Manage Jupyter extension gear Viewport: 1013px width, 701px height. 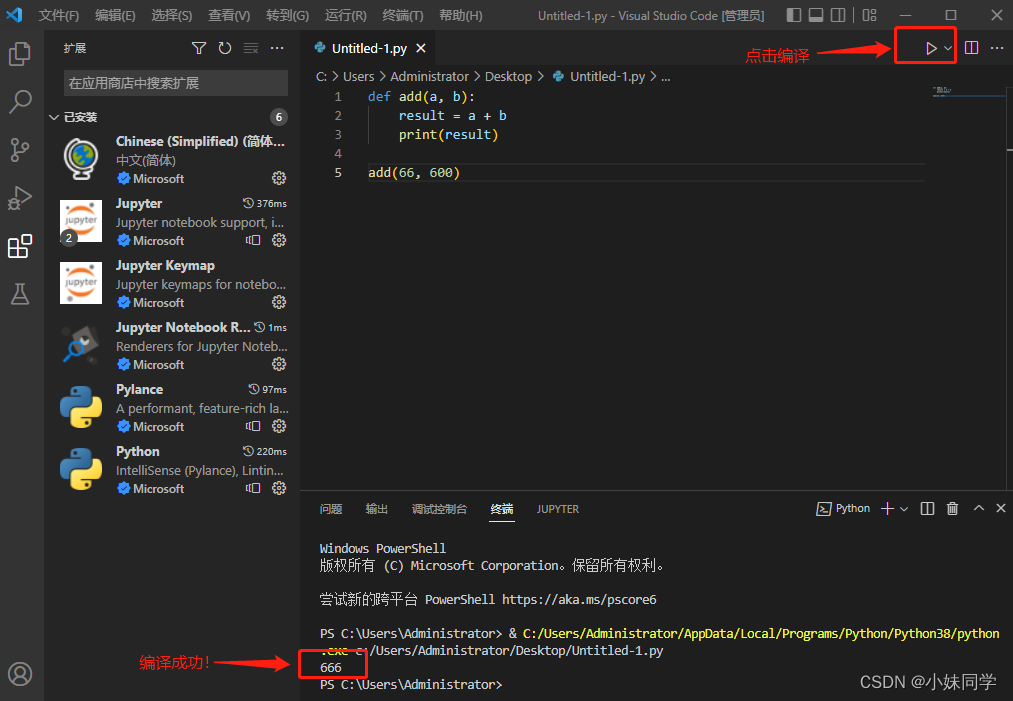tap(279, 240)
